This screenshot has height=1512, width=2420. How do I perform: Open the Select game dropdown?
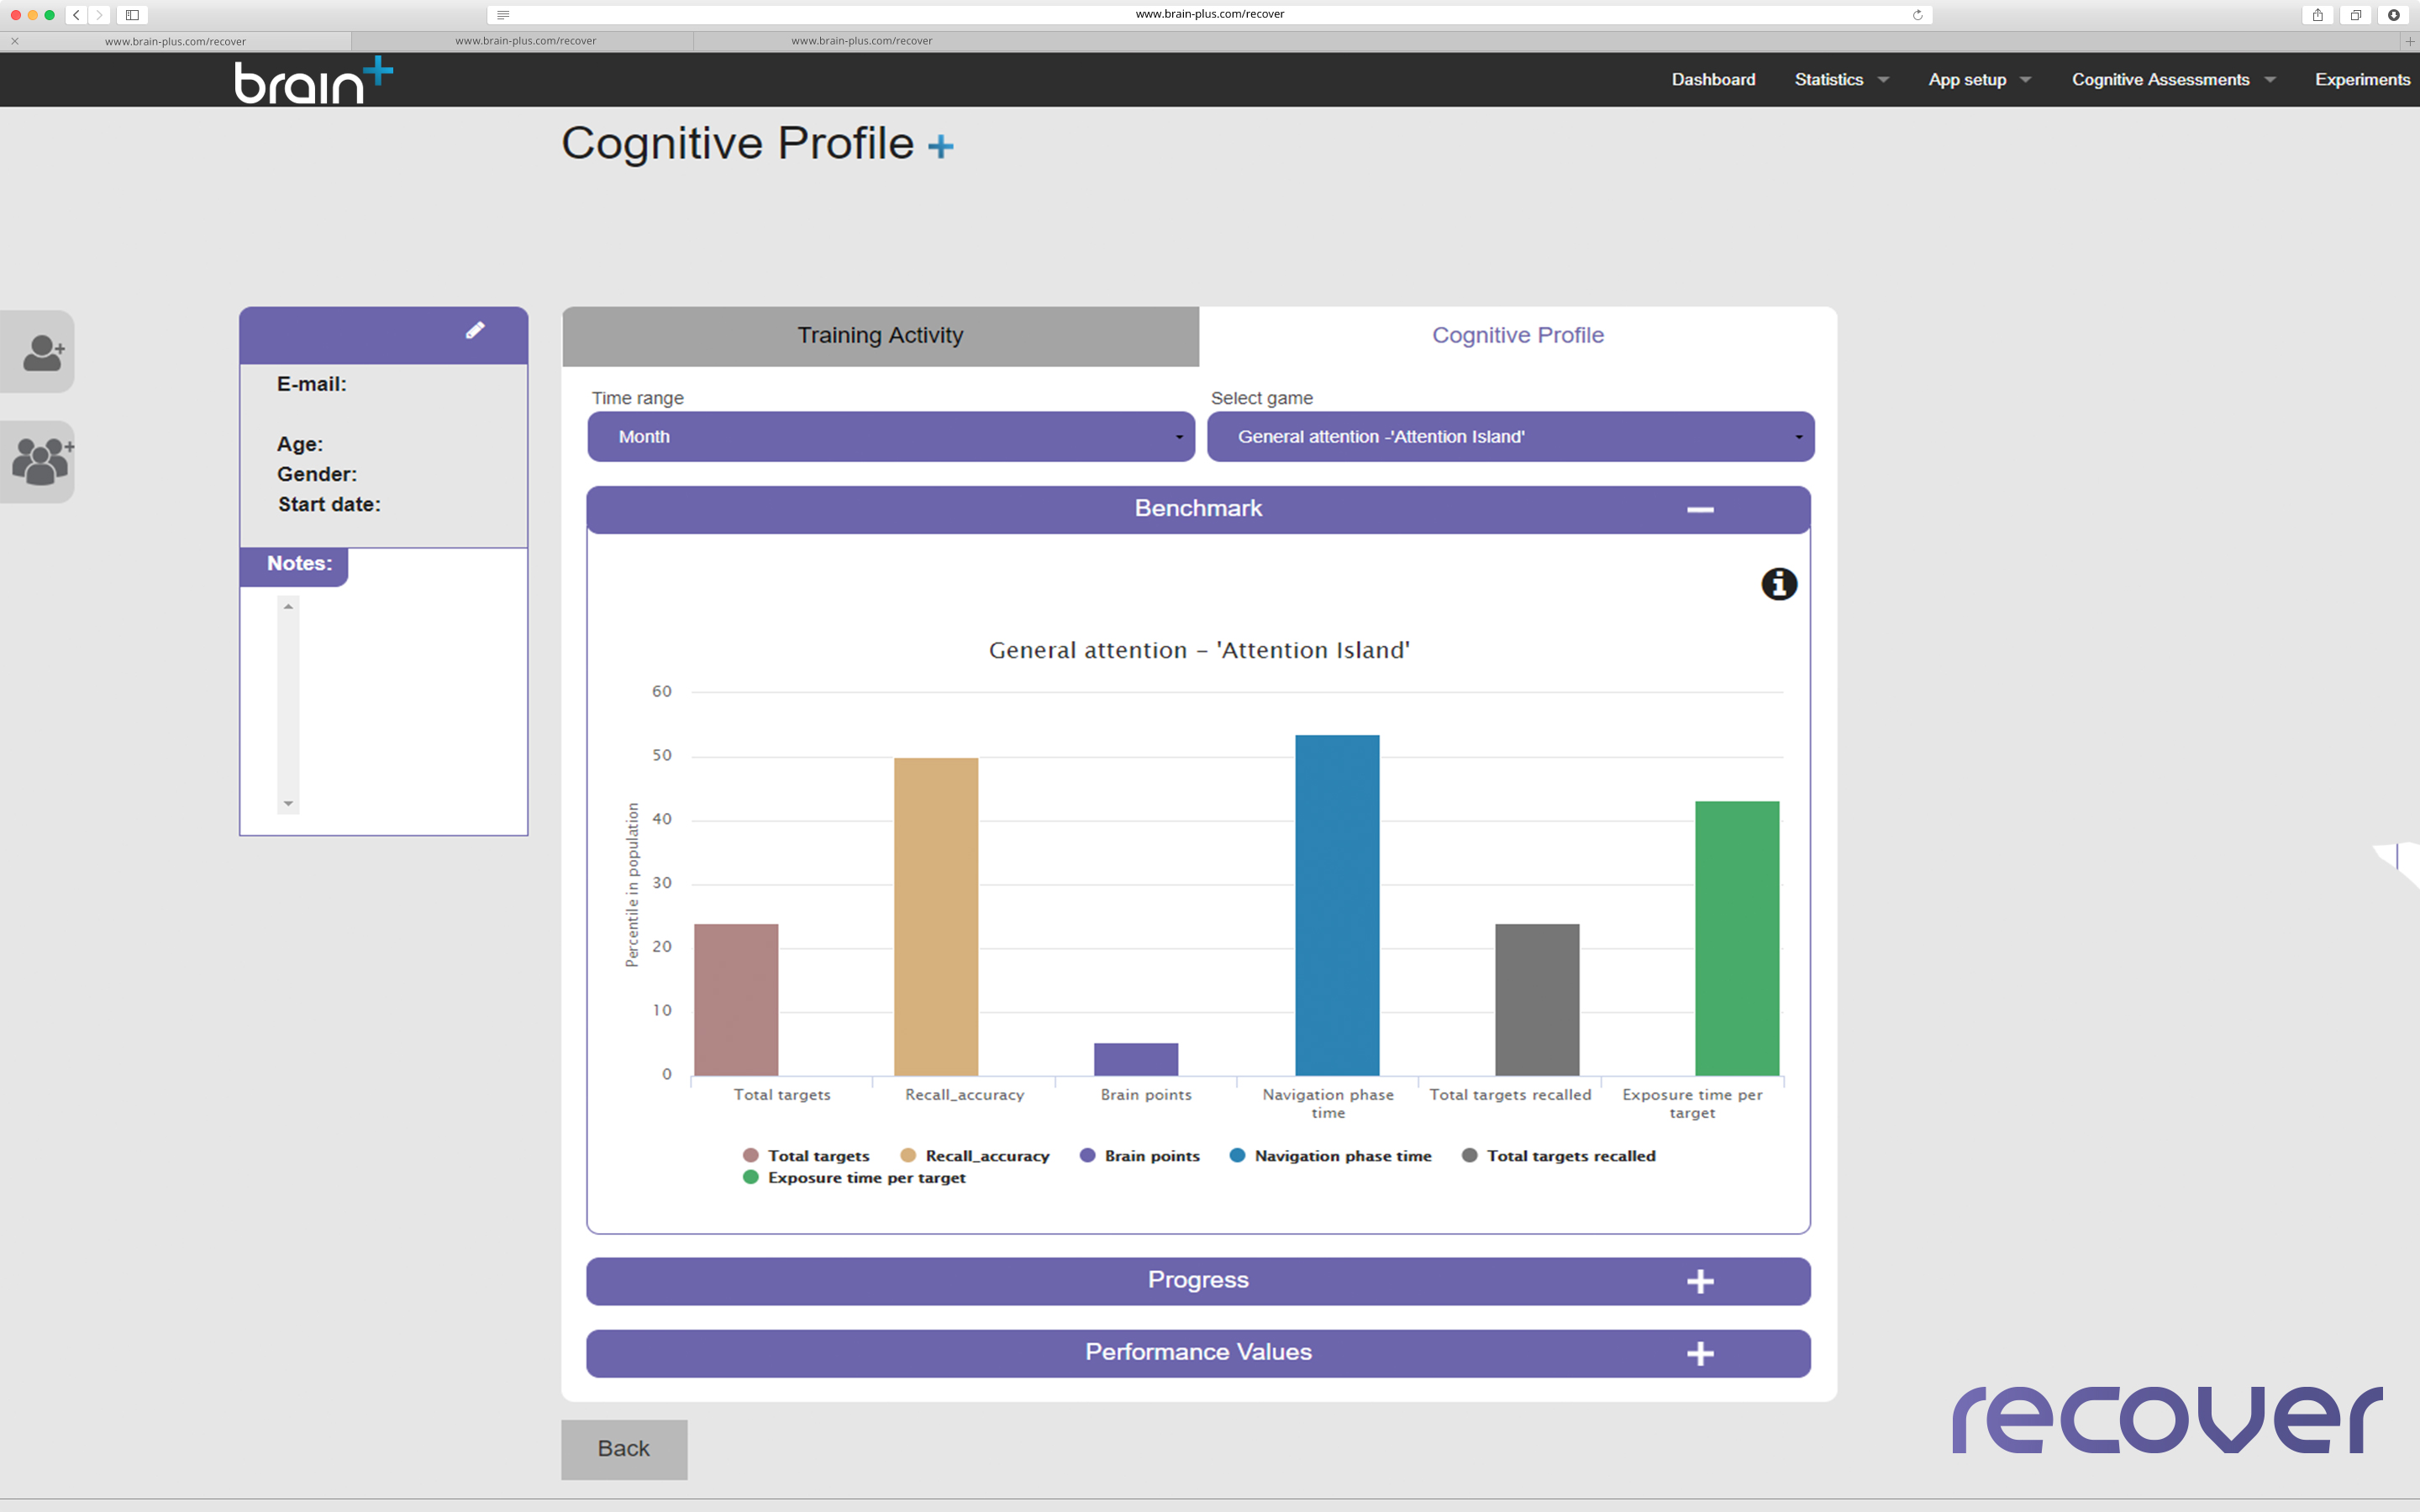[1510, 437]
